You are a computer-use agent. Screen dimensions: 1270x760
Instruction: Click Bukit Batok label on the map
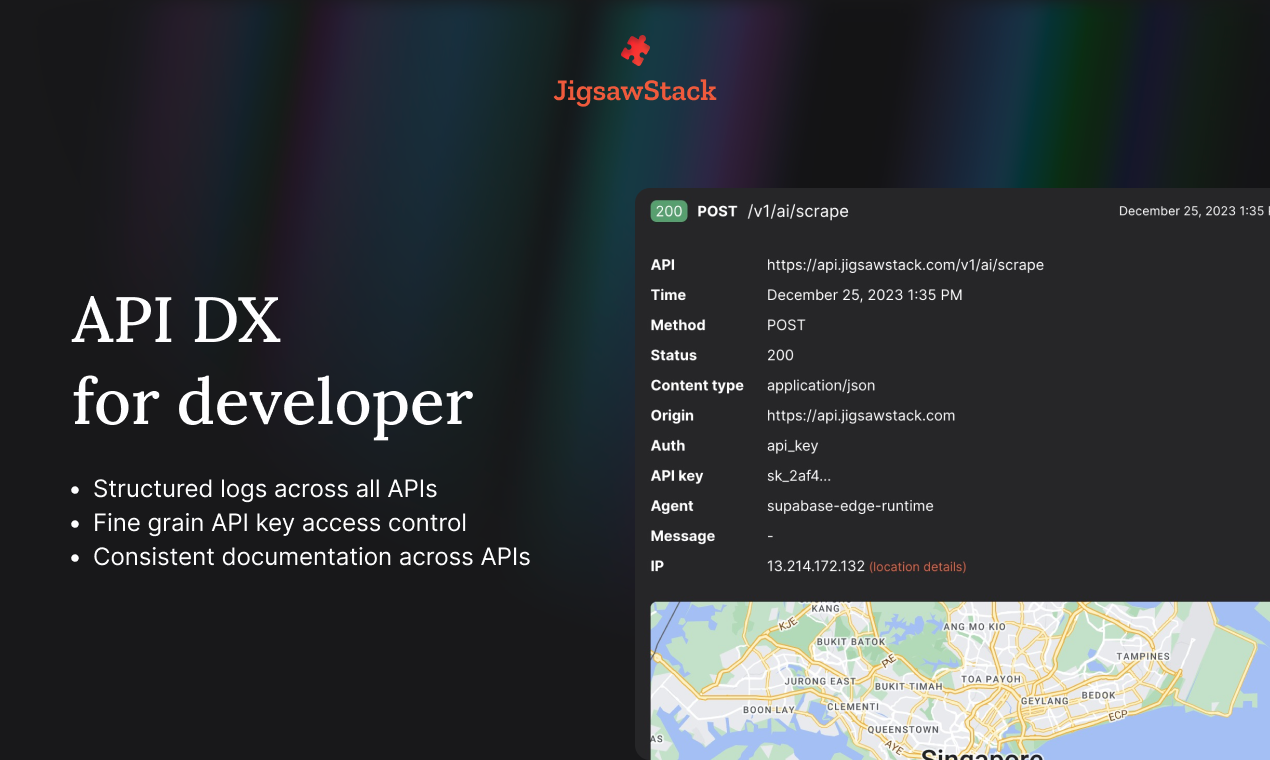(851, 641)
